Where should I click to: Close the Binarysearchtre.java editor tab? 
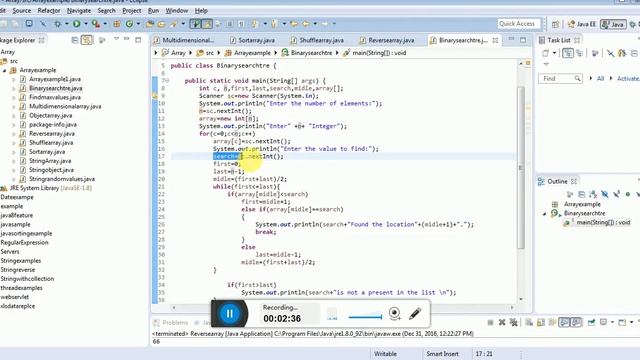tap(495, 40)
